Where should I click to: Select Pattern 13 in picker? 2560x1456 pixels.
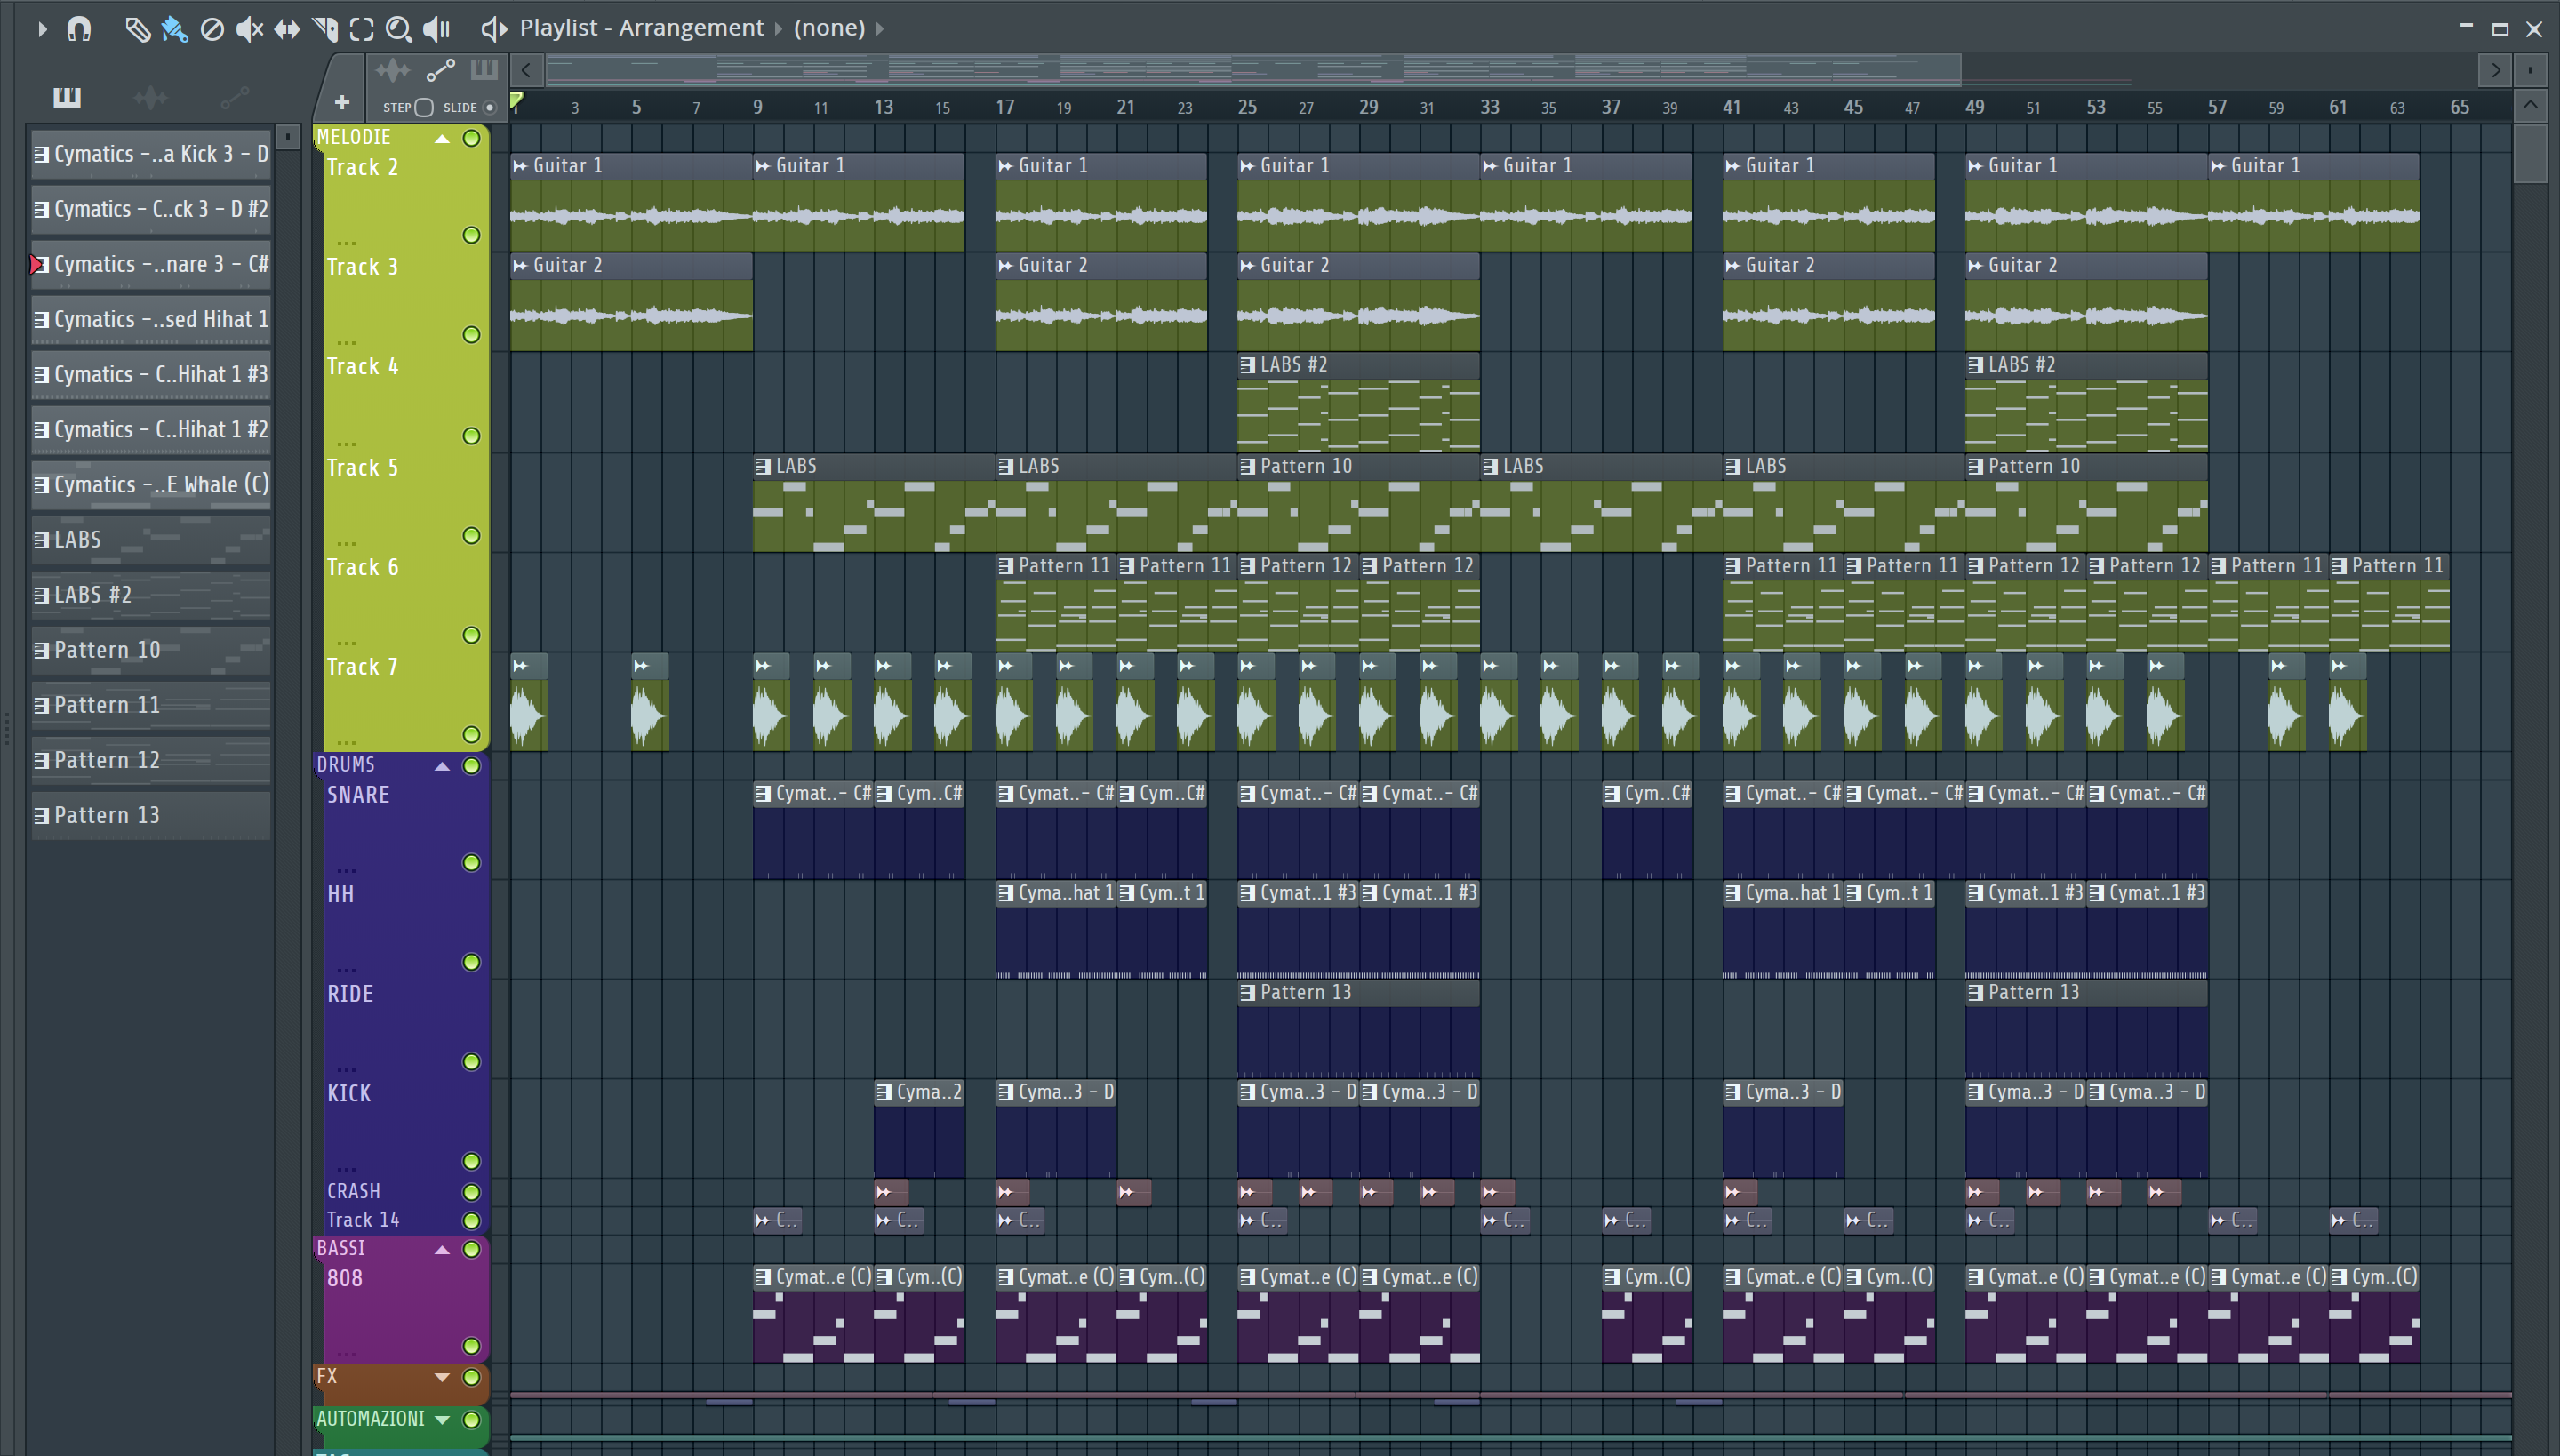point(151,815)
